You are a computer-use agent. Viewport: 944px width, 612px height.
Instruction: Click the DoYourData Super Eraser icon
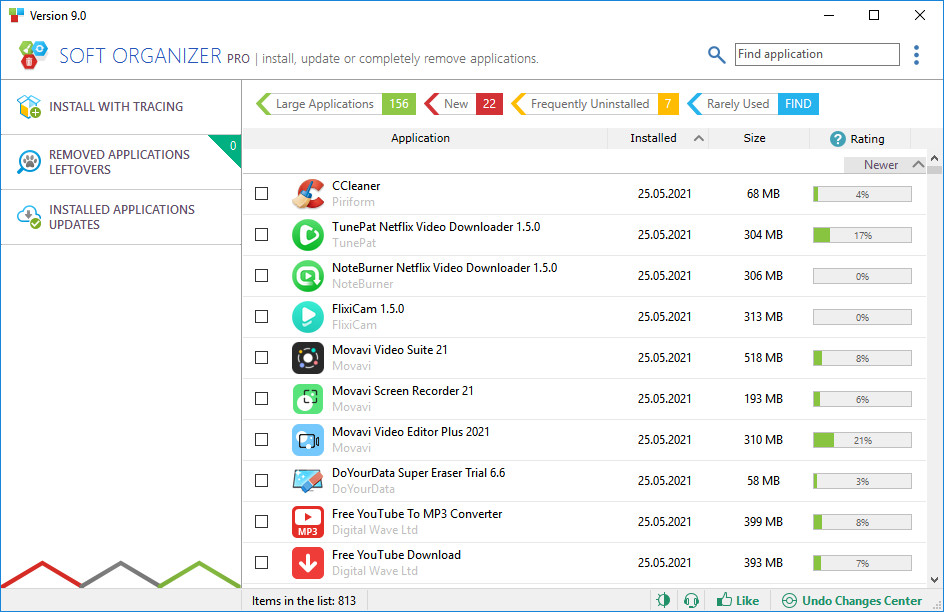click(x=308, y=480)
